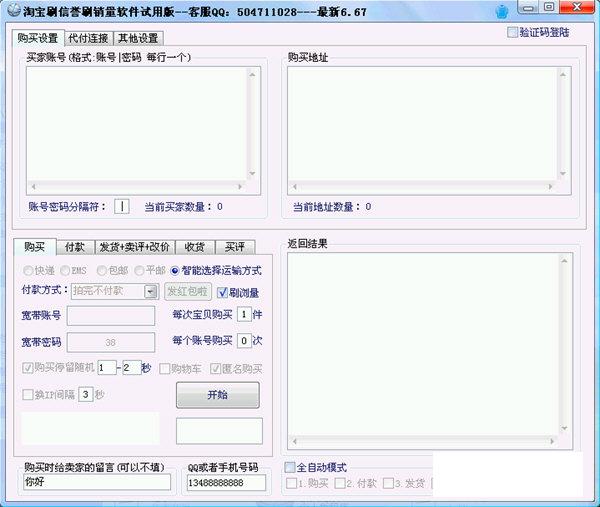
Task: Toggle the 匿名购买 checkbox
Action: 215,368
